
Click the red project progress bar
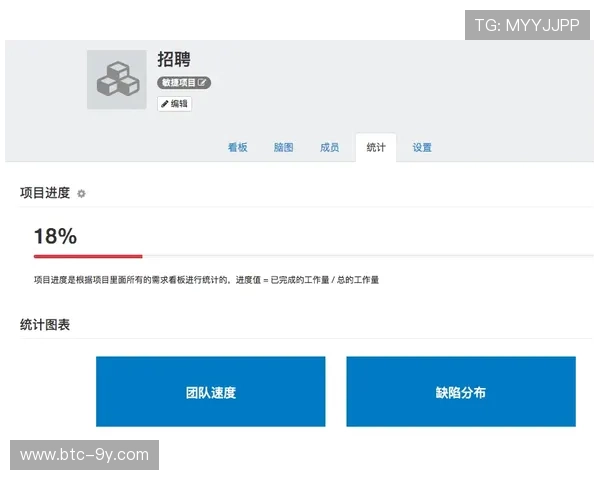pyautogui.click(x=88, y=256)
